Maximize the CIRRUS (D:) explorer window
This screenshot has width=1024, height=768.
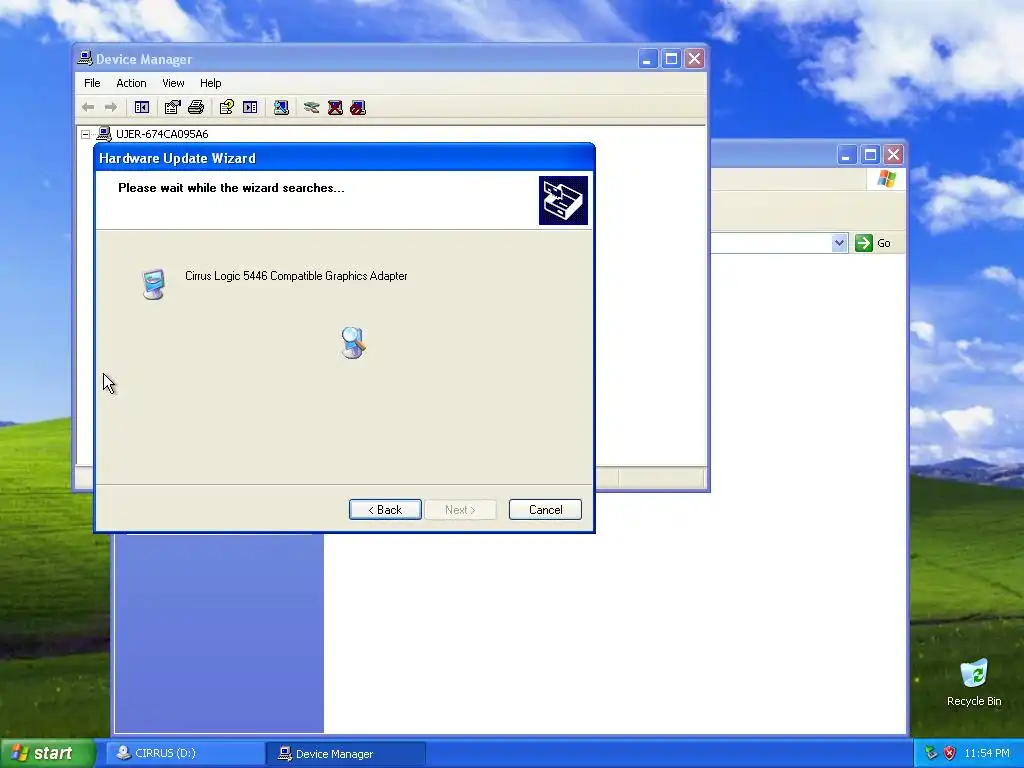pos(870,155)
